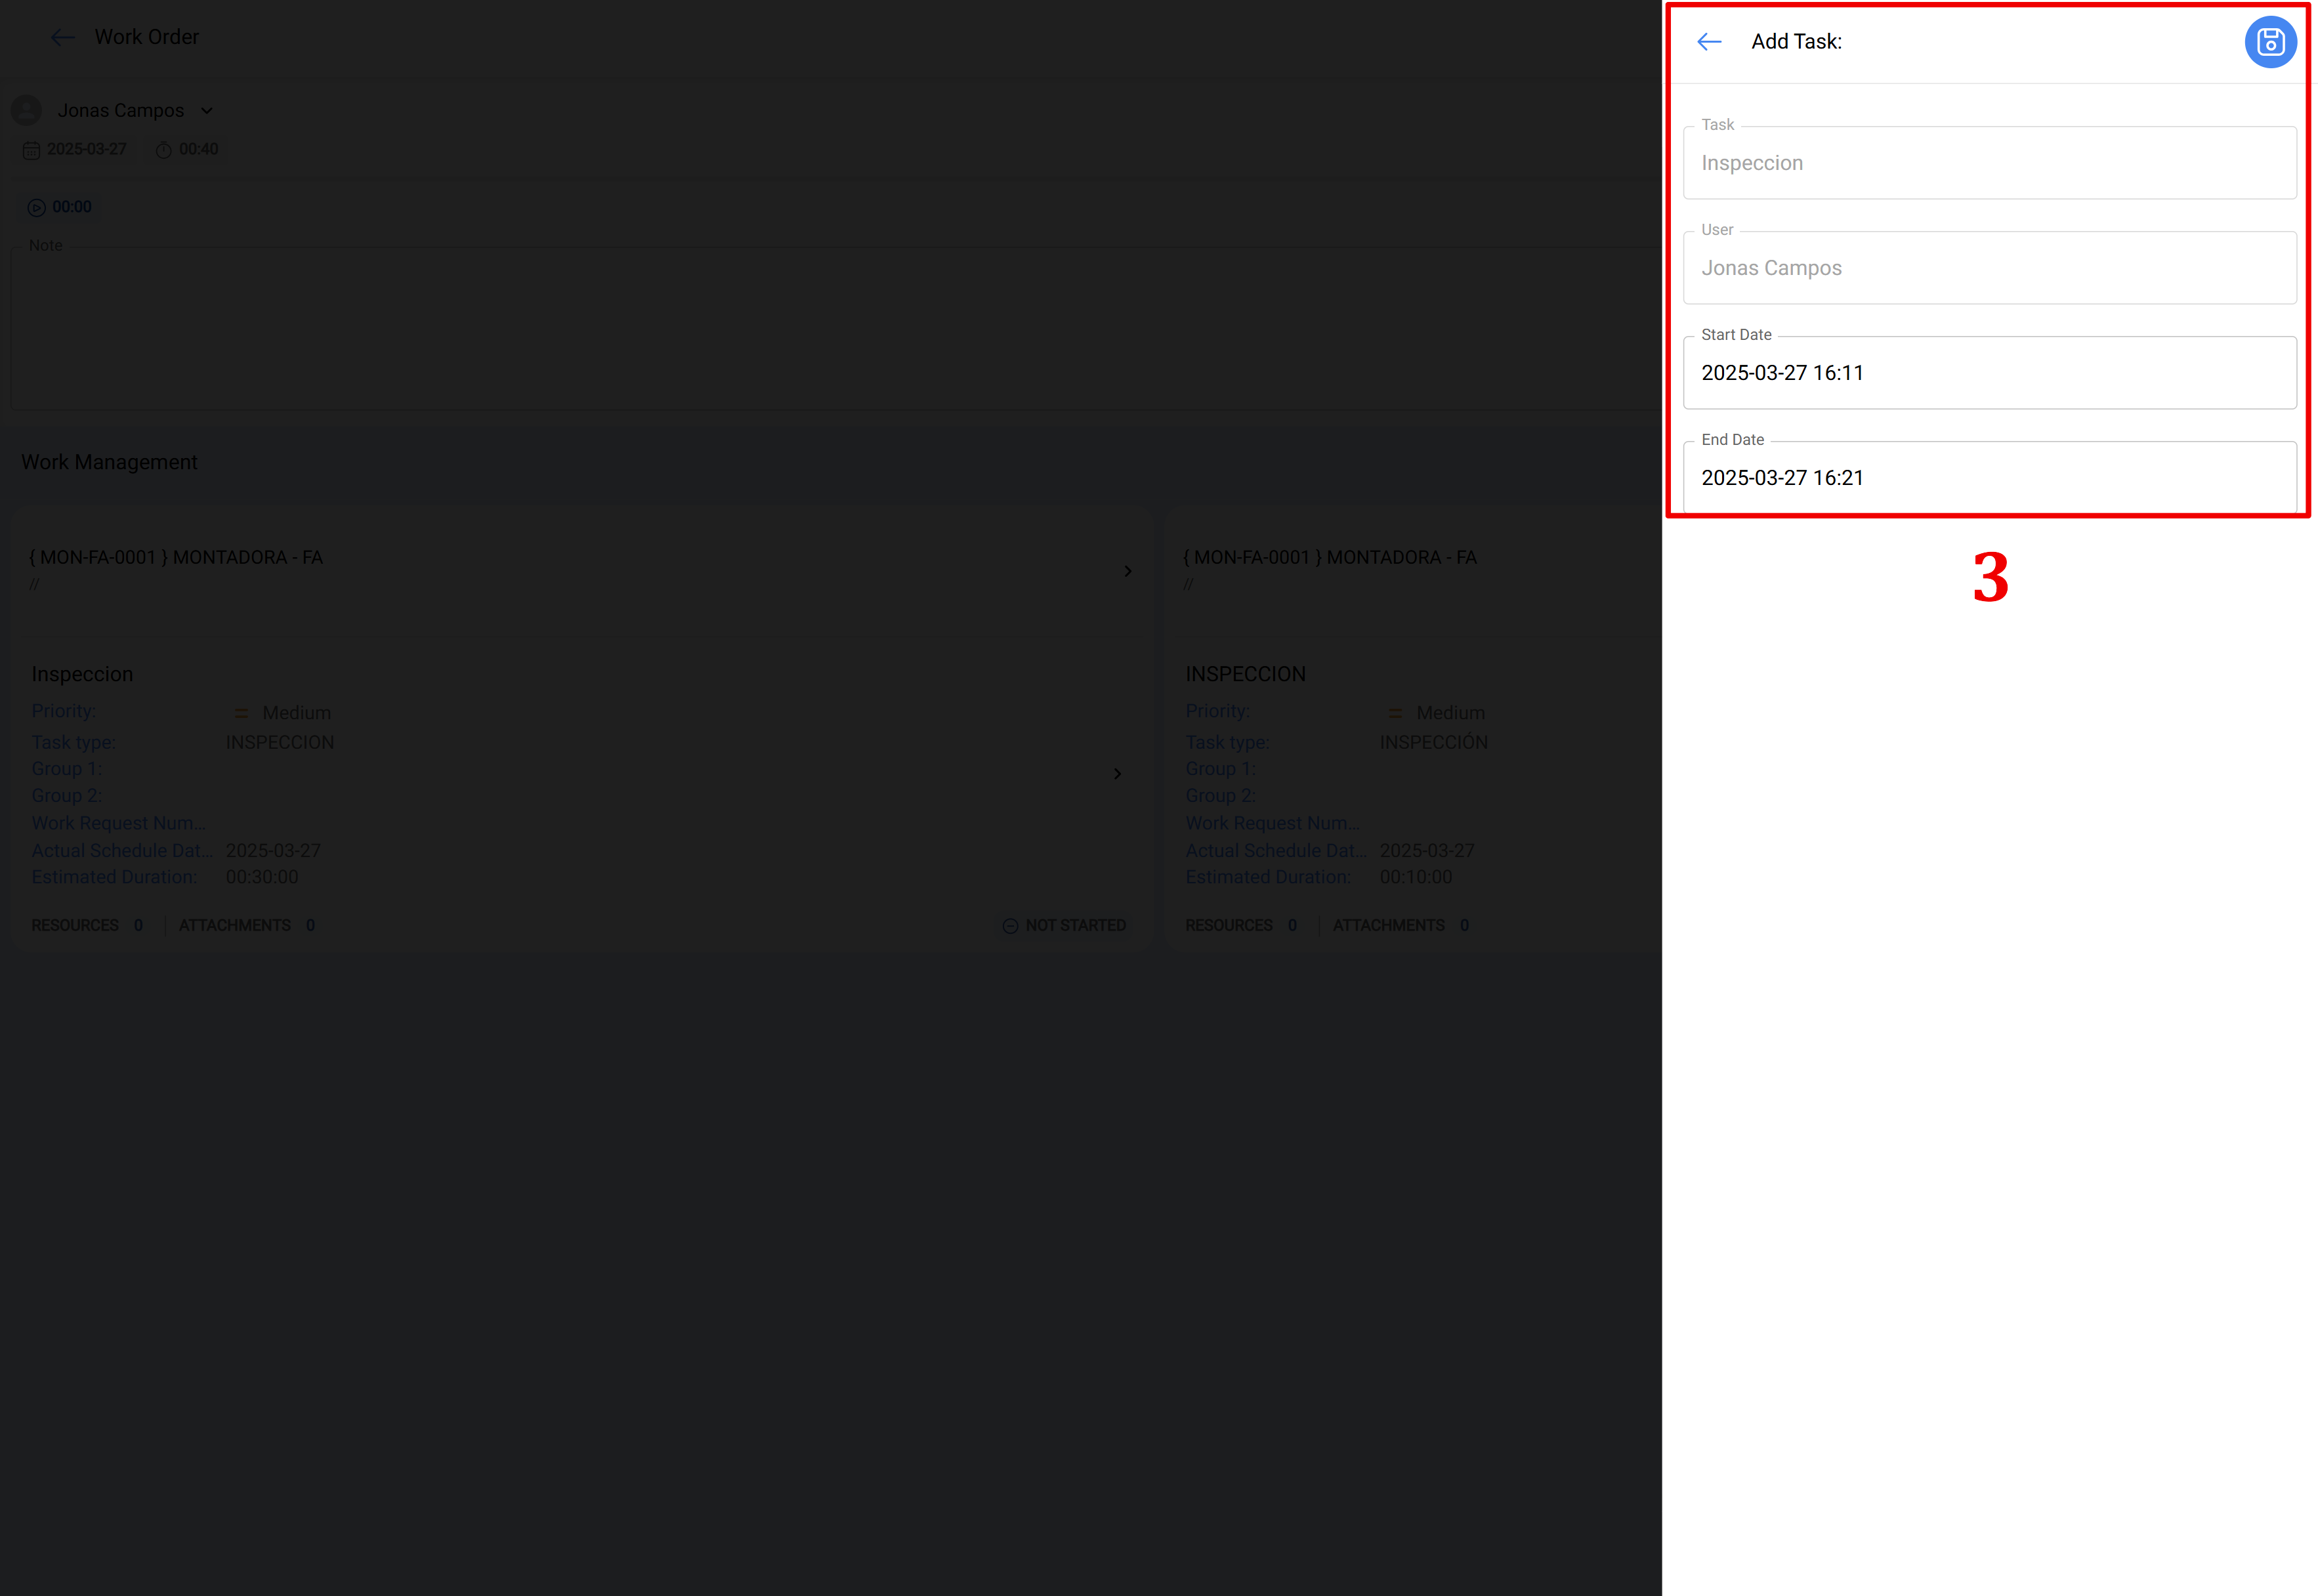This screenshot has height=1596, width=2318.
Task: Click the User field showing Jonas Campos
Action: pos(1989,268)
